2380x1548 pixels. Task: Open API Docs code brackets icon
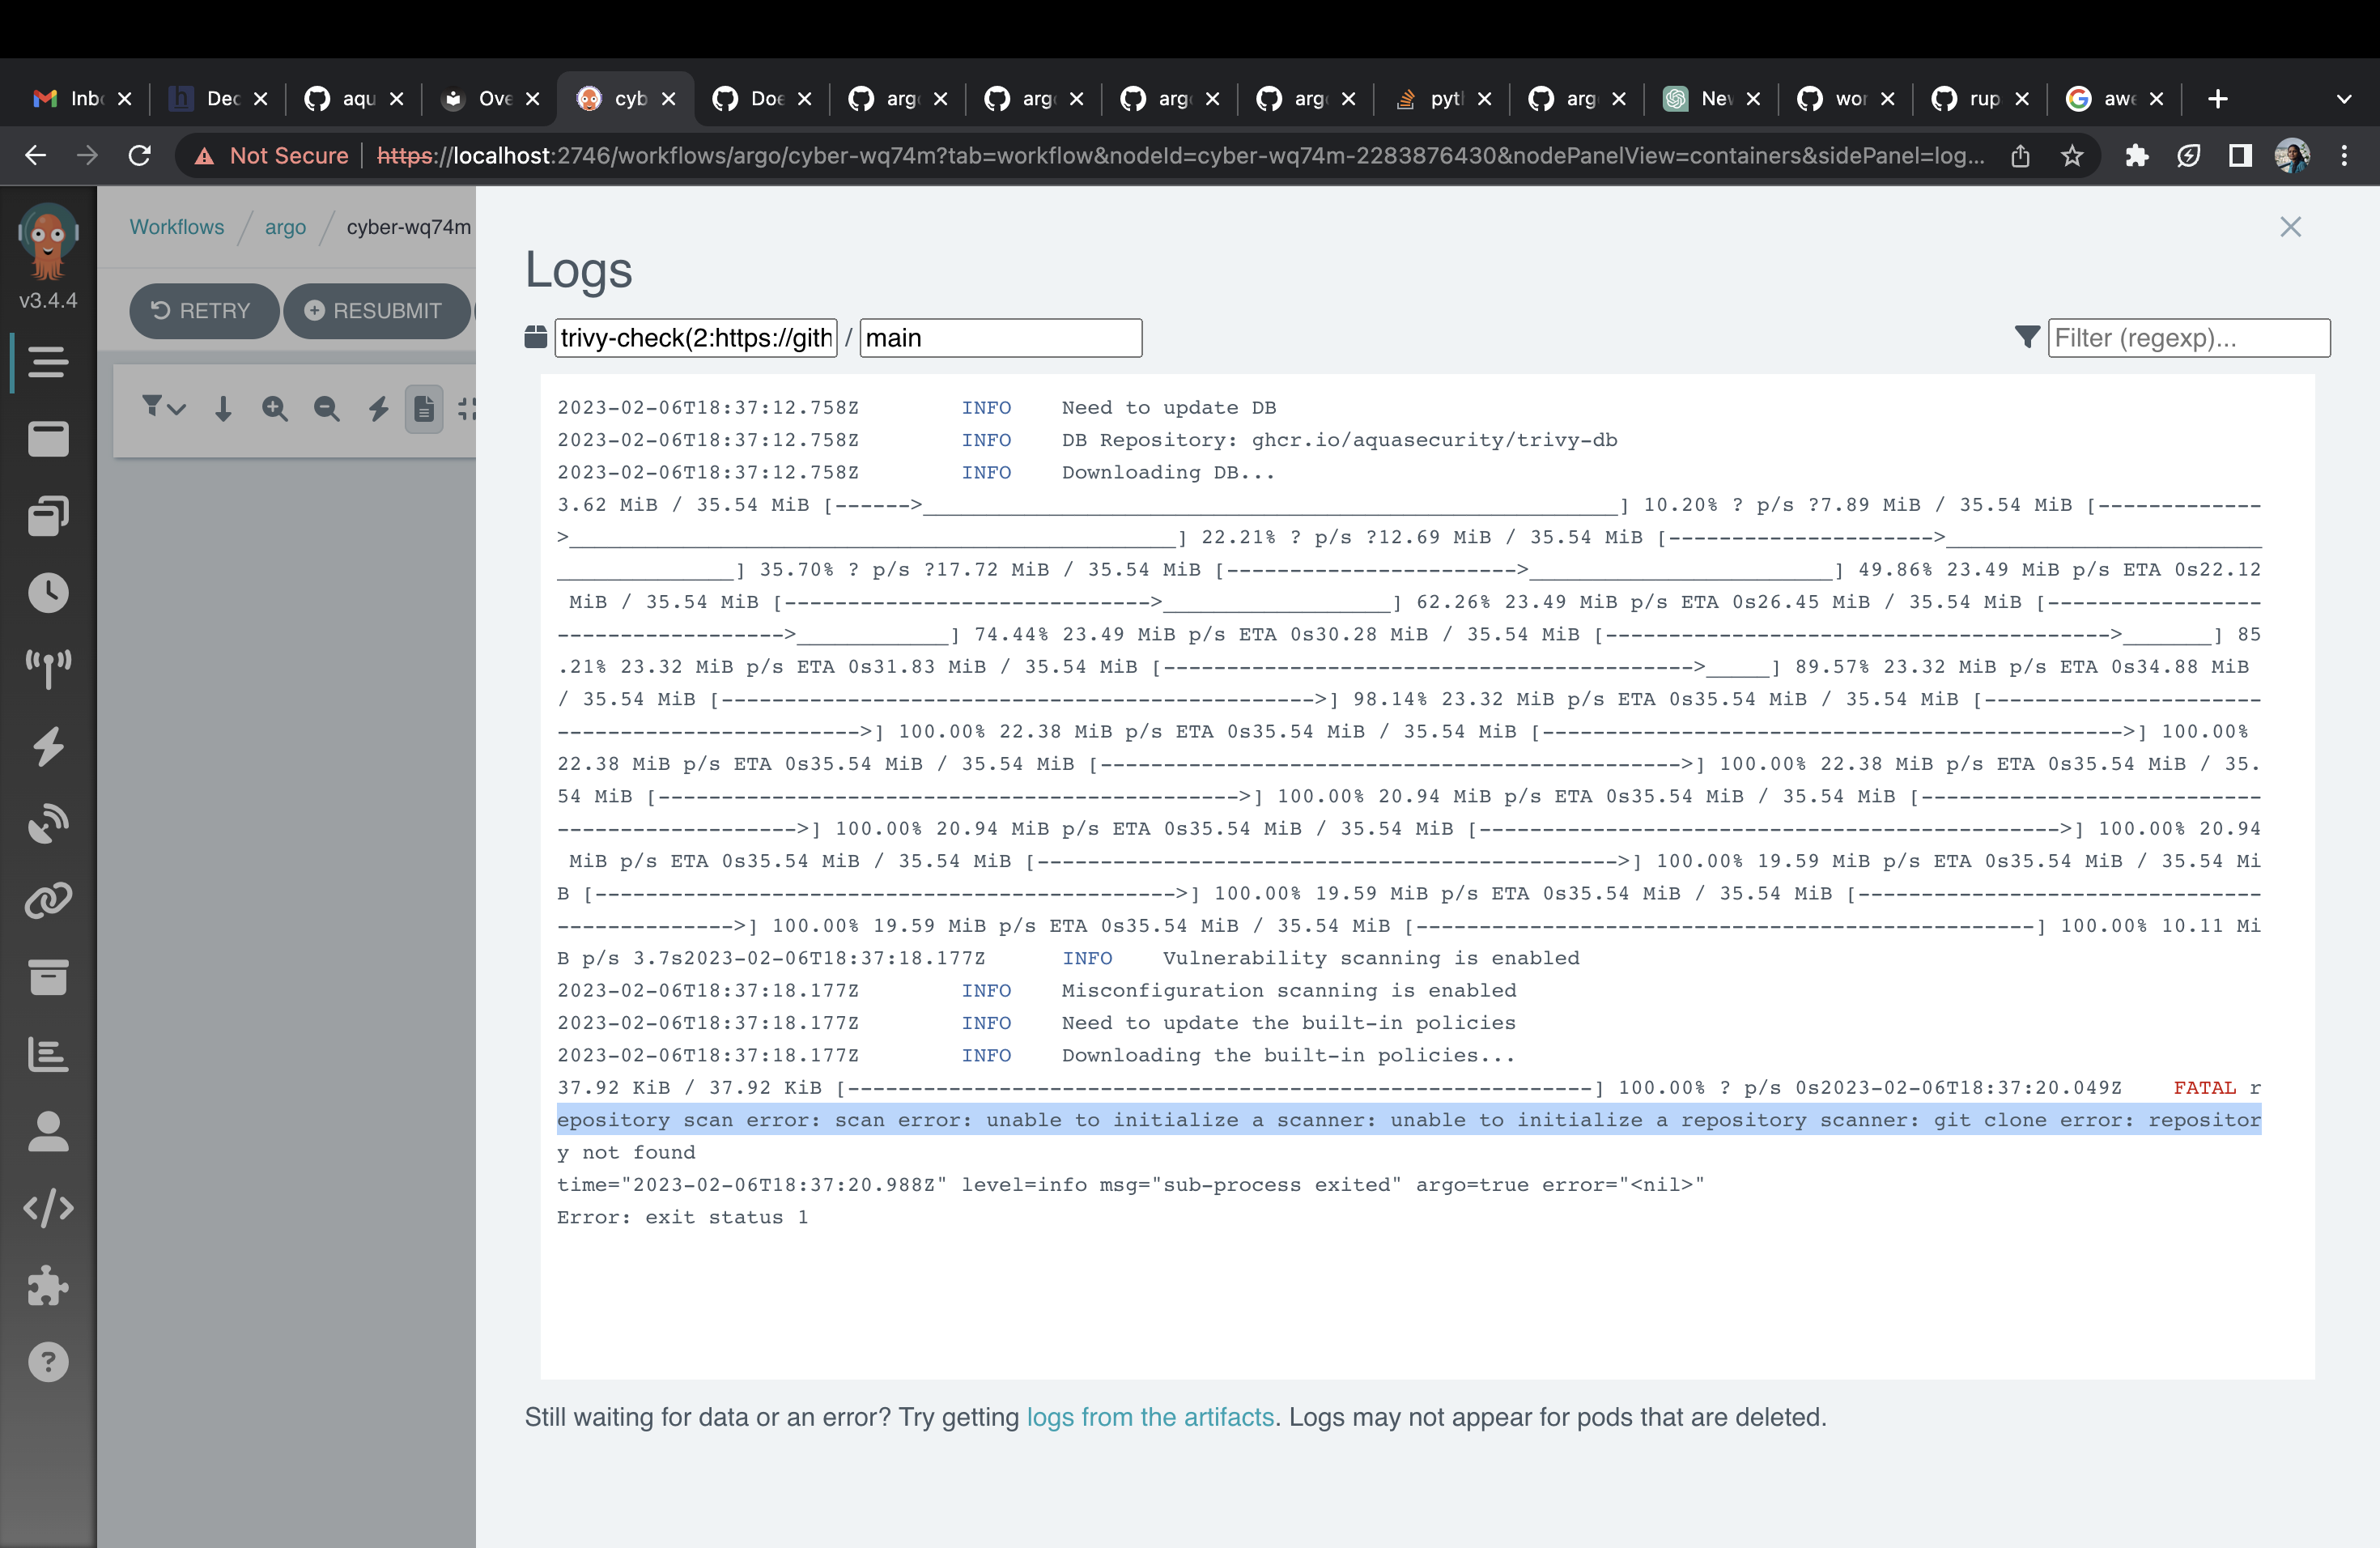[x=47, y=1208]
